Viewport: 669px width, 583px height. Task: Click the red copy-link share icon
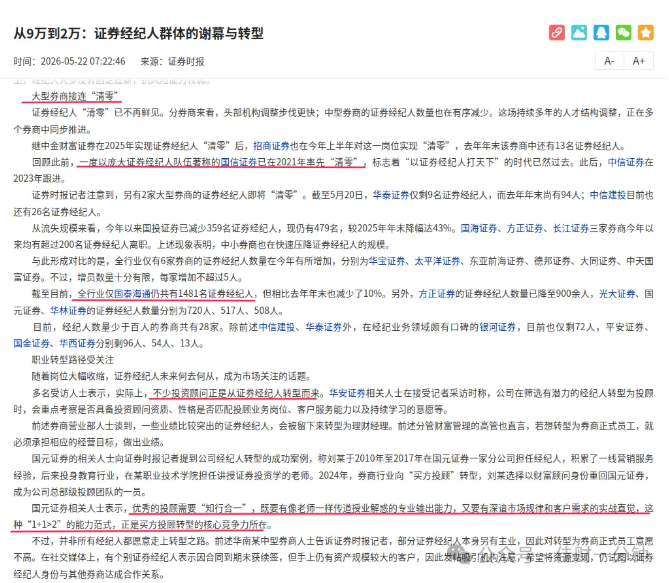[556, 32]
